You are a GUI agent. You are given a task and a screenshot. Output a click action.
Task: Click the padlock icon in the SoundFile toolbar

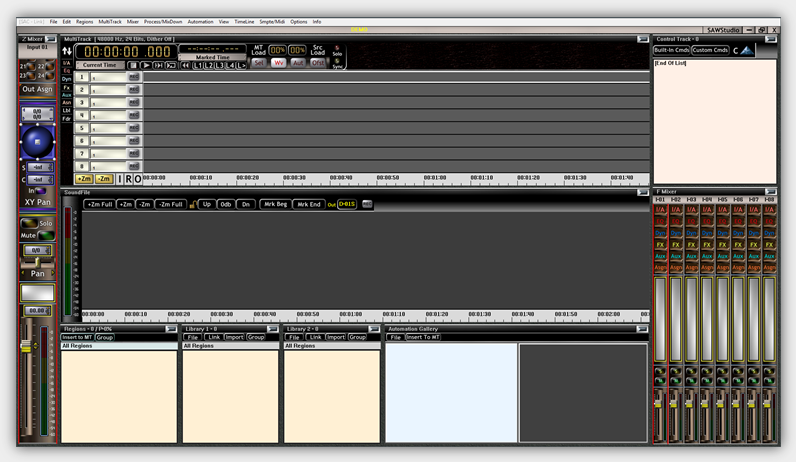point(192,204)
